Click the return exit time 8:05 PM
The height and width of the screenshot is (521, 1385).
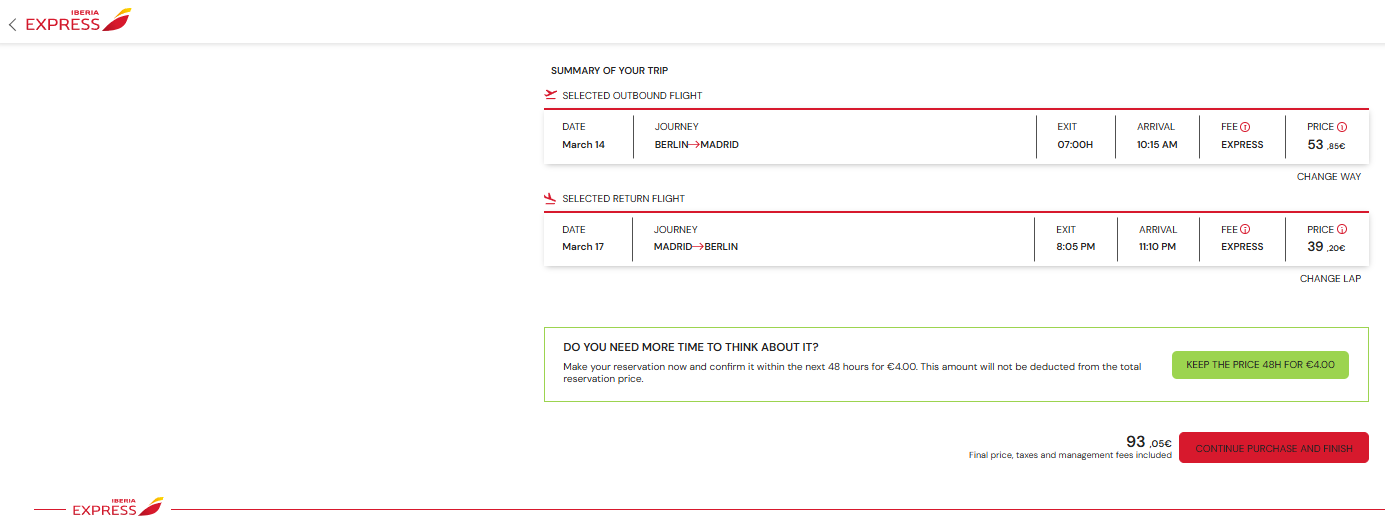pos(1075,247)
